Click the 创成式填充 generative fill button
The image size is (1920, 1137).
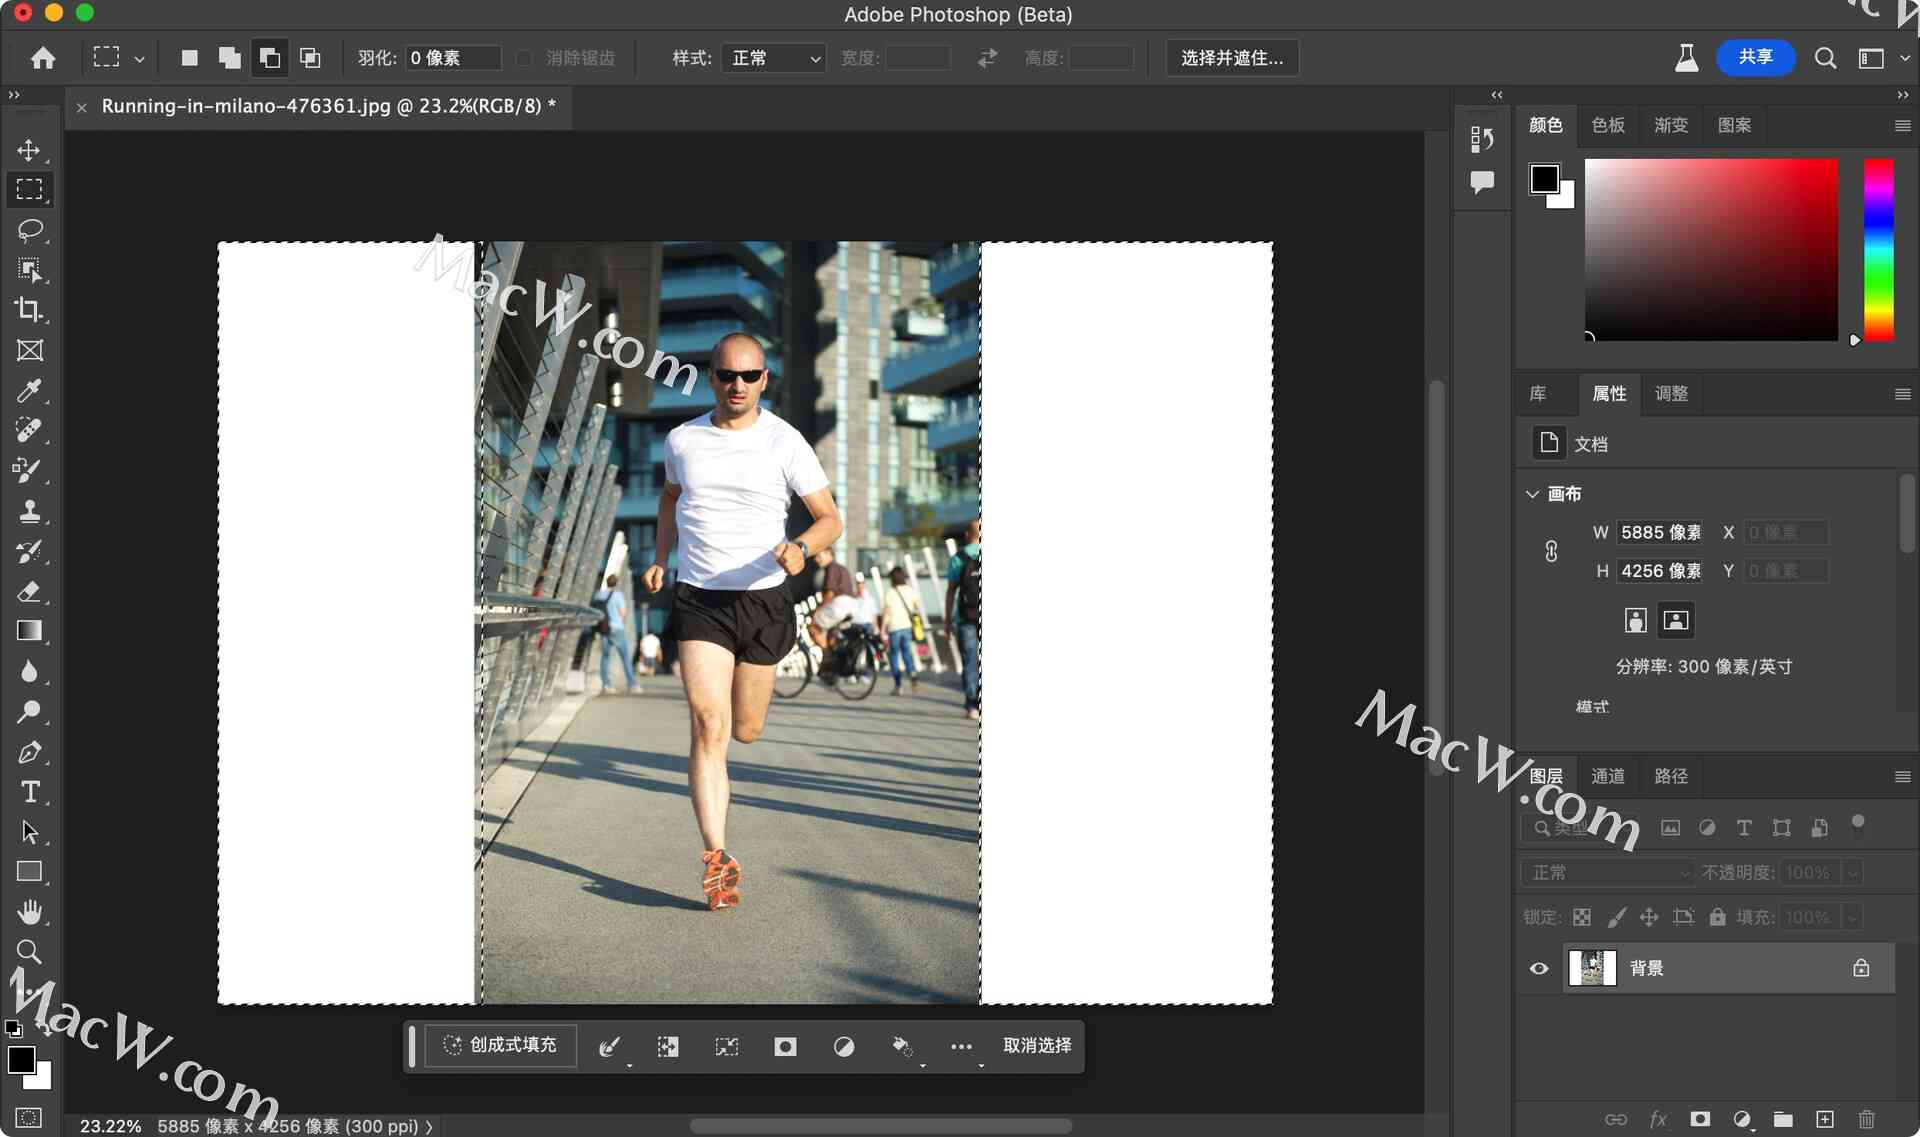coord(500,1046)
